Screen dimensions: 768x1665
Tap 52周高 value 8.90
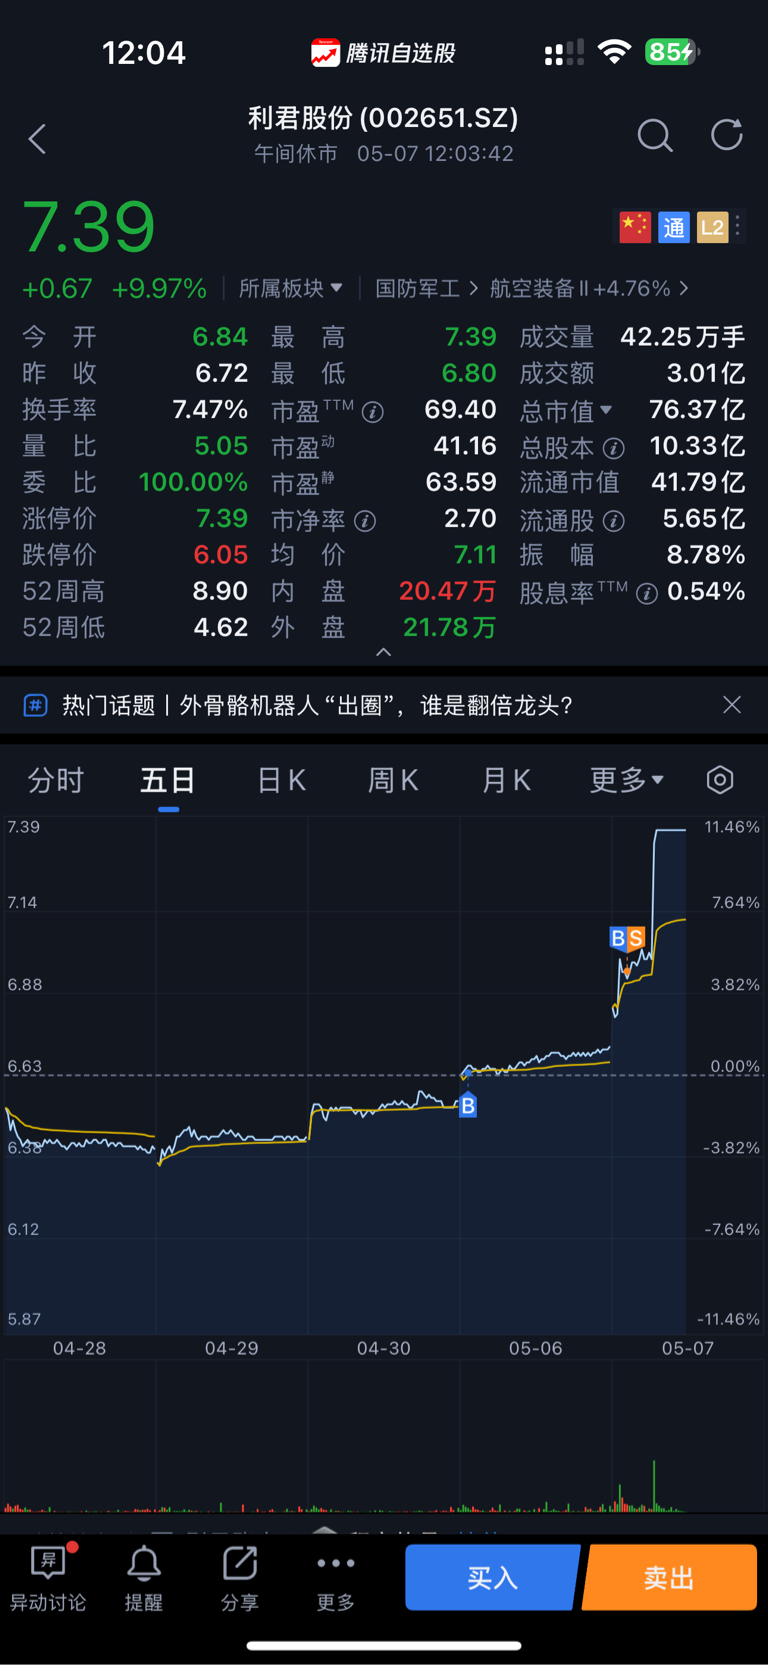click(x=220, y=591)
